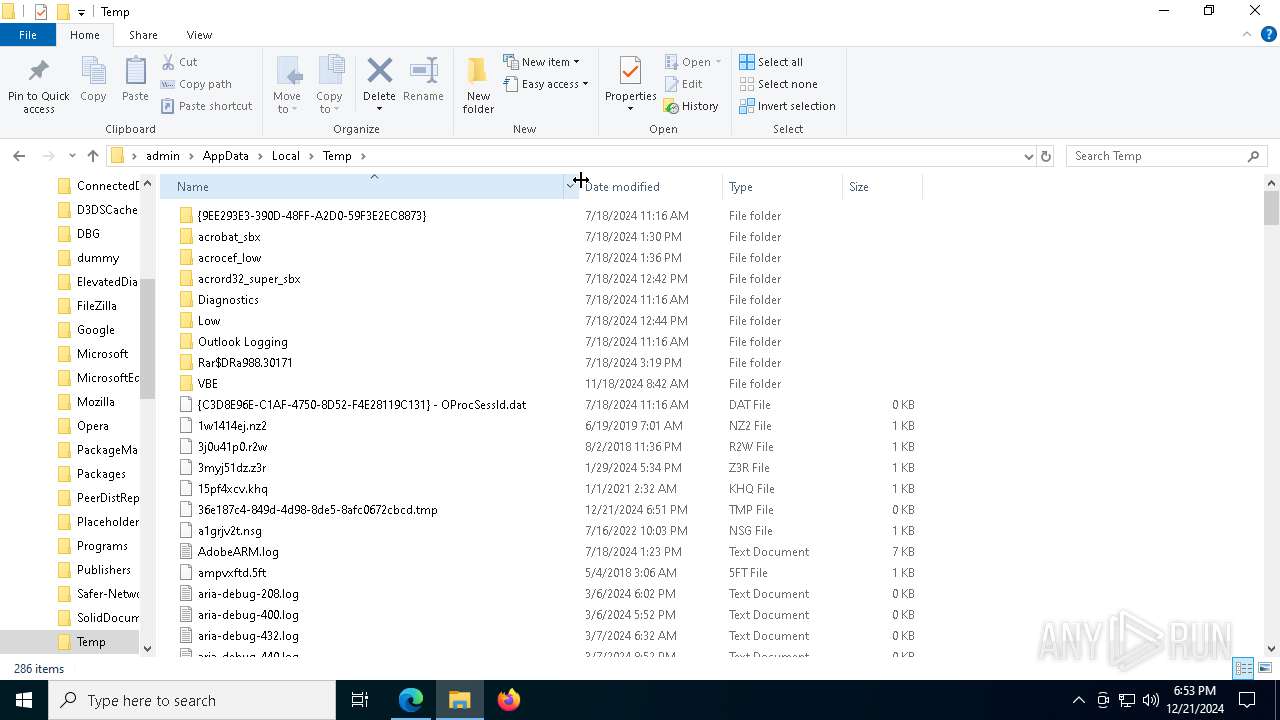Click the Rename icon
This screenshot has width=1280, height=720.
(423, 70)
